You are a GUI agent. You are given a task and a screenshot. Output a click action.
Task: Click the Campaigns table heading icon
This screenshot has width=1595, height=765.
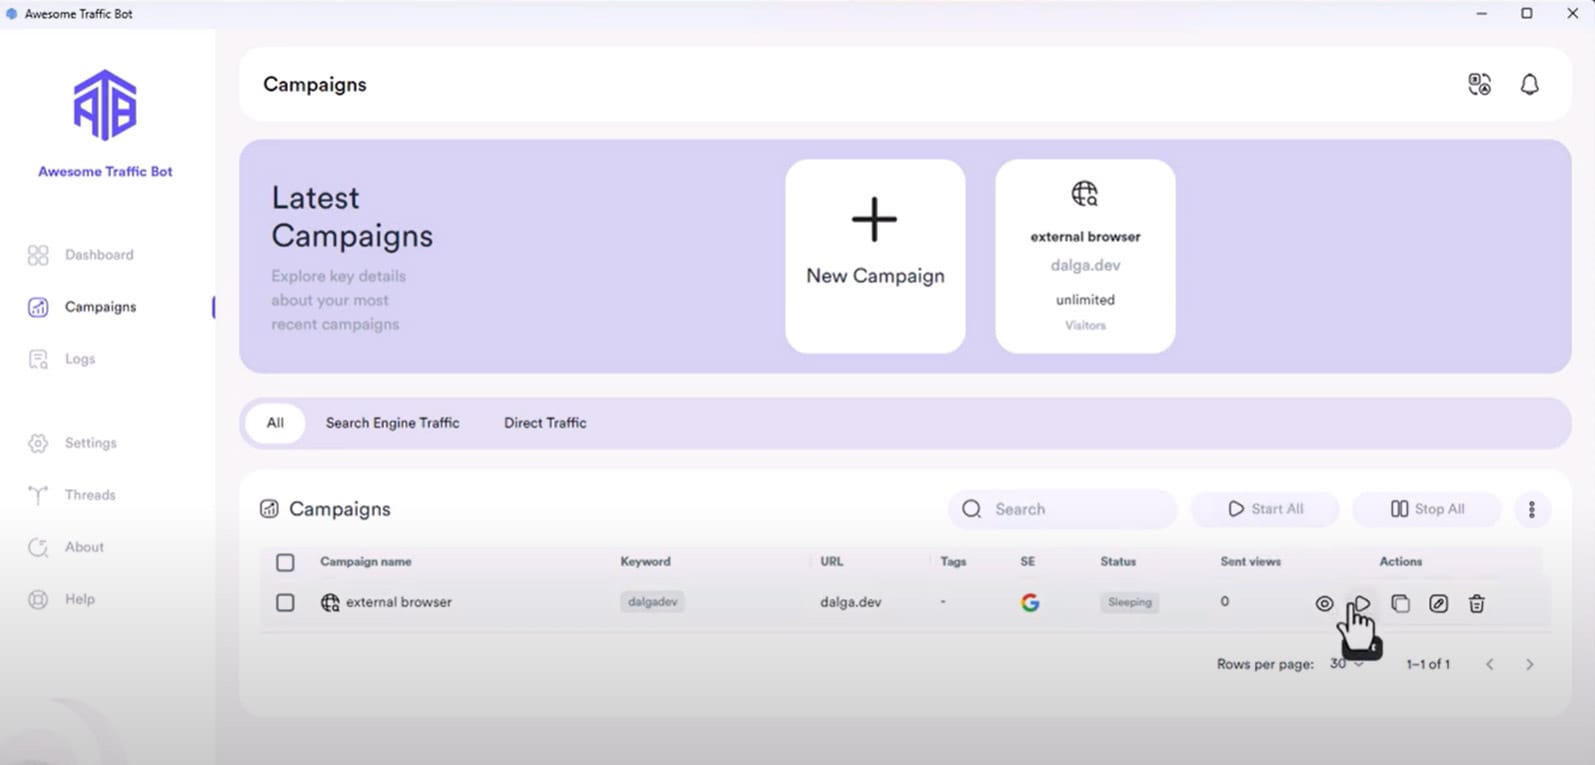[269, 509]
